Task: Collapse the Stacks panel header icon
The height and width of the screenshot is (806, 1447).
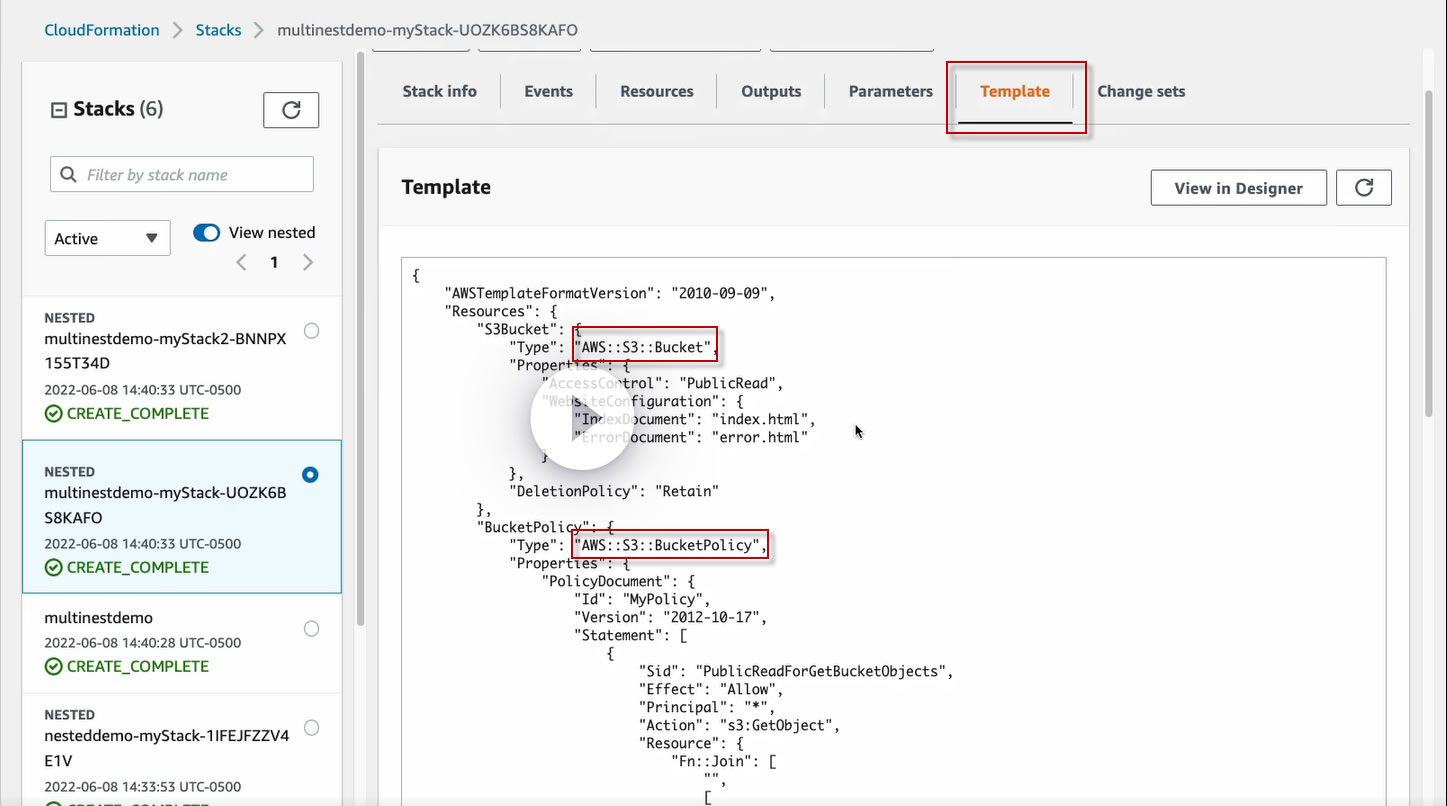Action: tap(59, 110)
